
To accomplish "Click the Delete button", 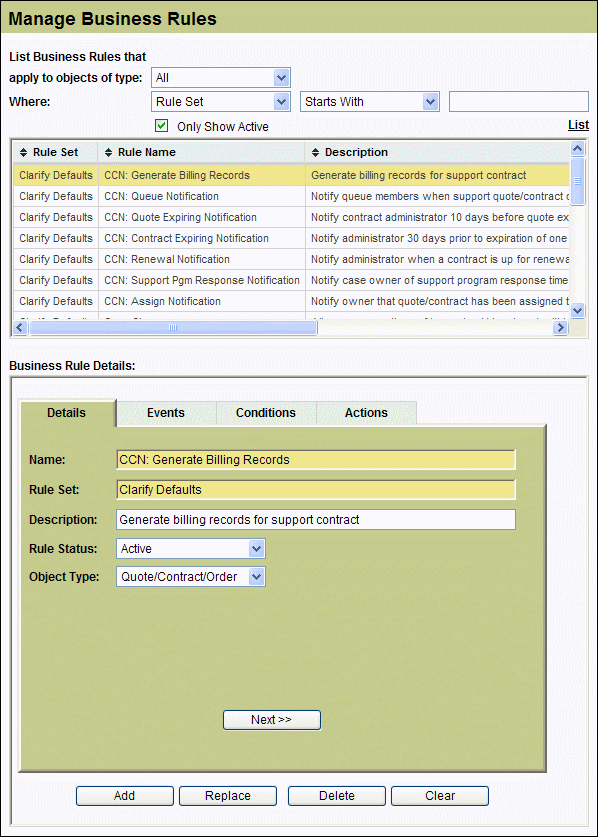I will (337, 795).
